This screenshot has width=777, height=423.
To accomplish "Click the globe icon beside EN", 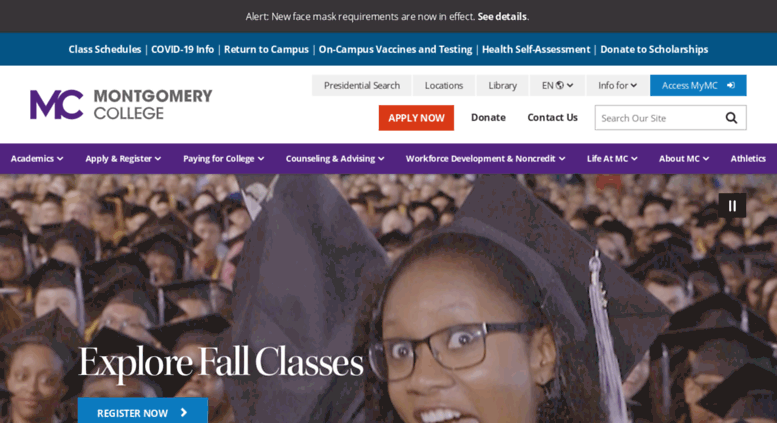I will pyautogui.click(x=559, y=85).
